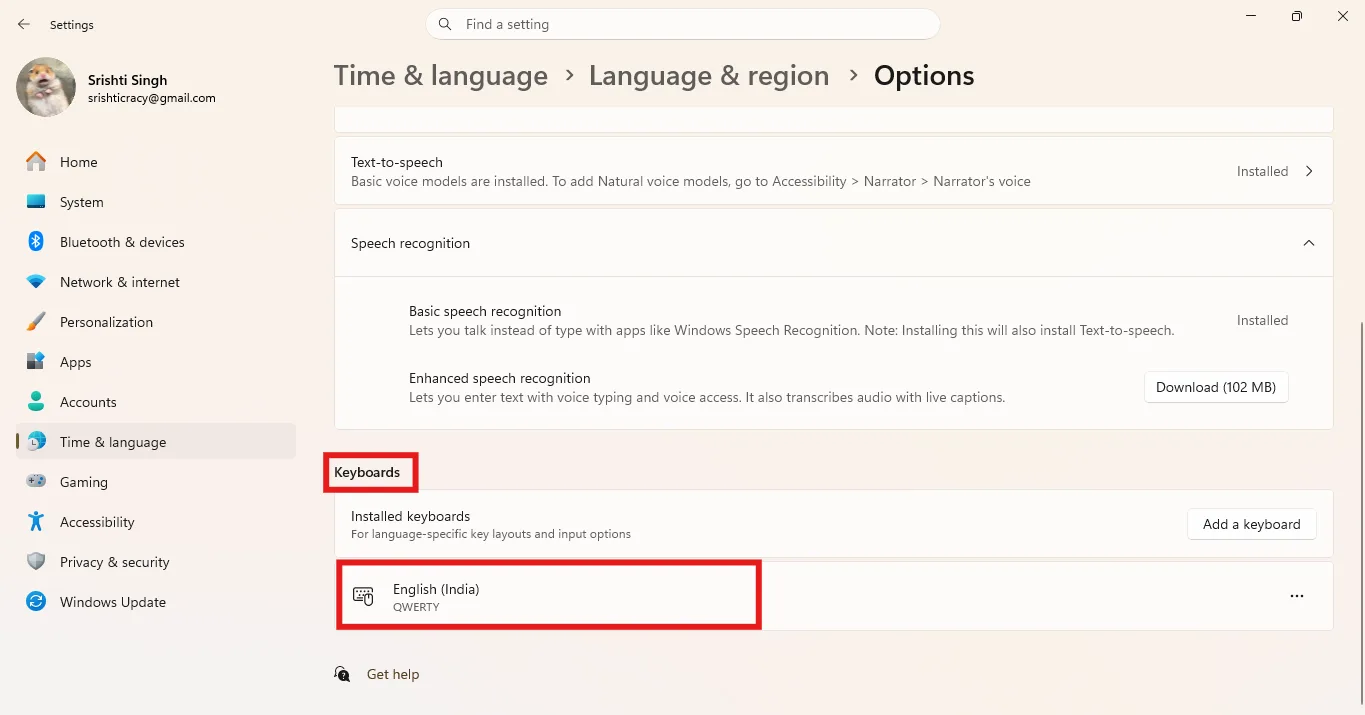Navigate to Language & region breadcrumb
This screenshot has width=1365, height=715.
709,76
